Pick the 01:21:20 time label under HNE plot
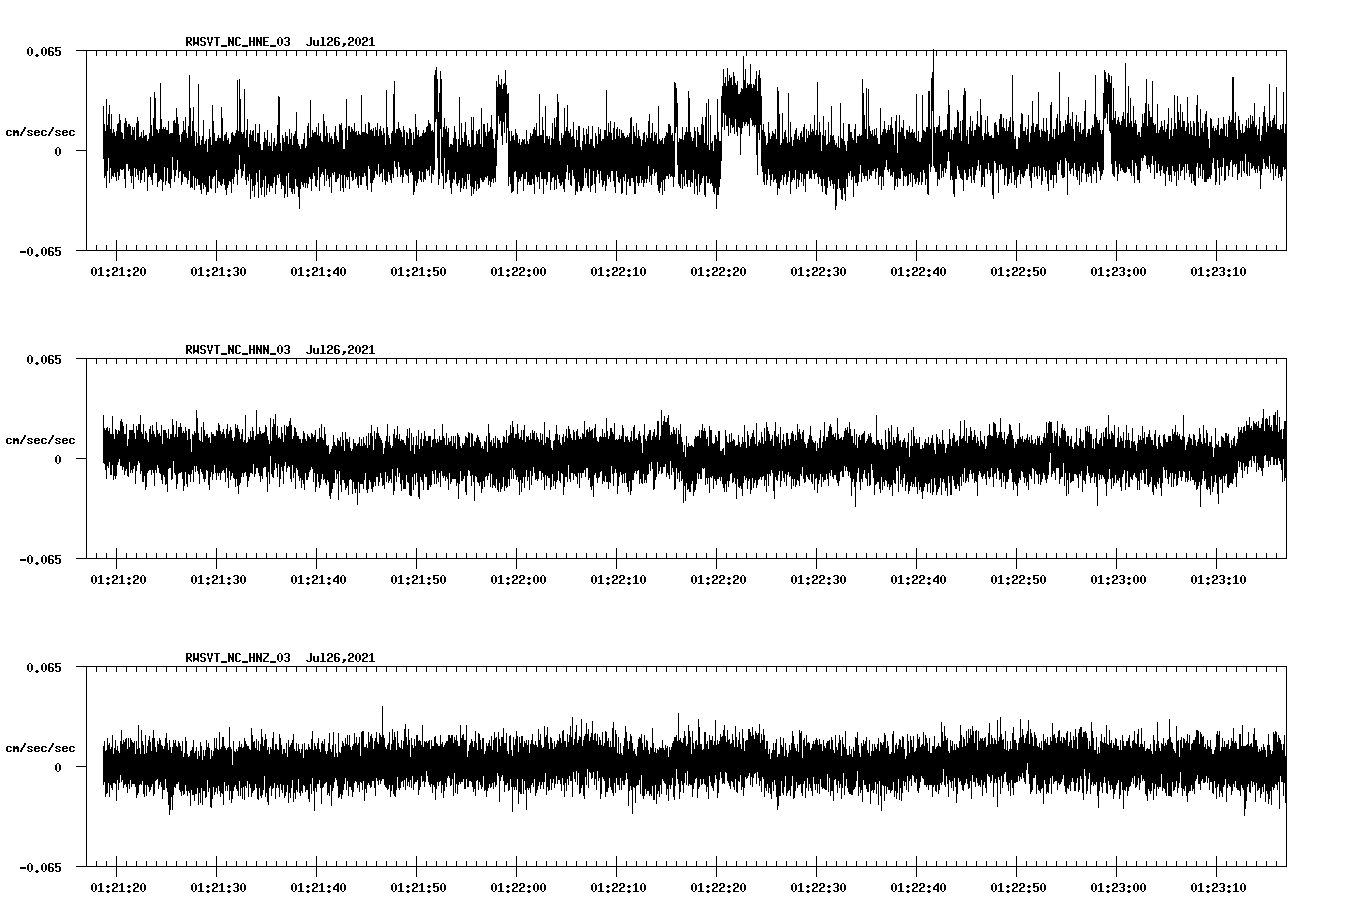1358x924 pixels. click(x=118, y=272)
